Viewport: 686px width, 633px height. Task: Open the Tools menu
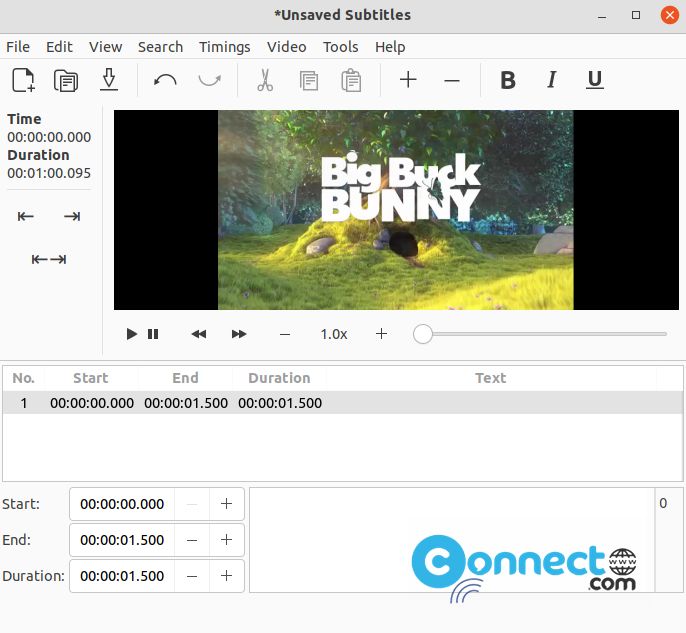click(340, 47)
